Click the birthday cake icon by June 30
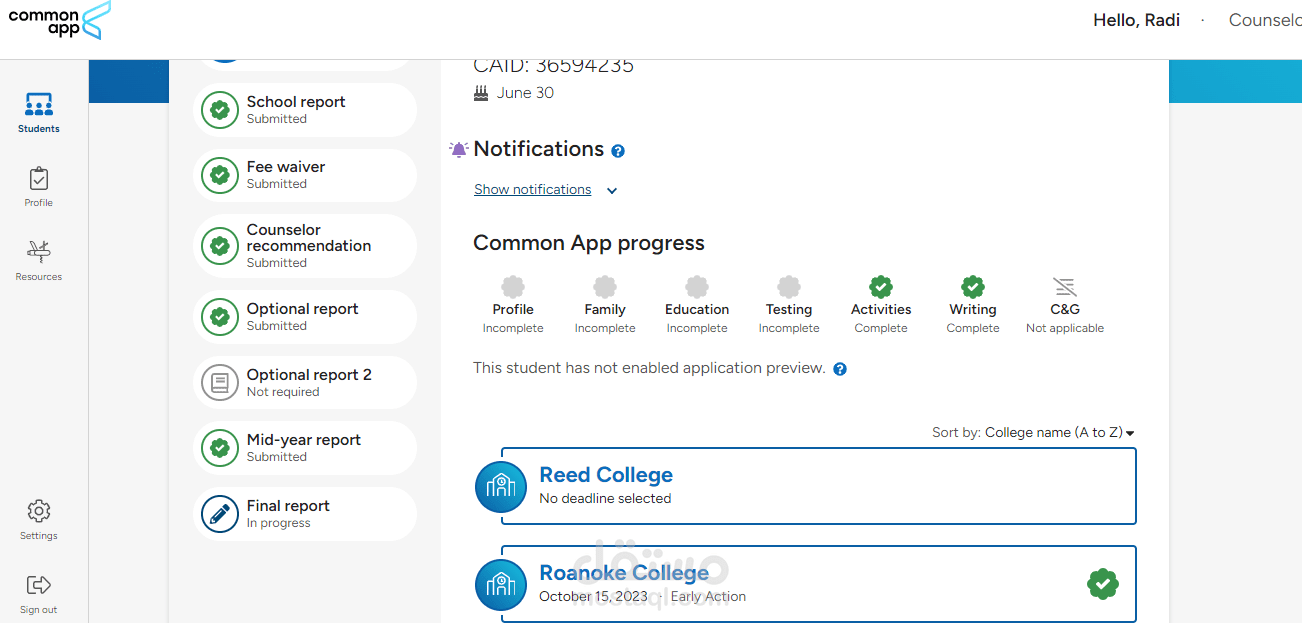1302x623 pixels. coord(482,93)
